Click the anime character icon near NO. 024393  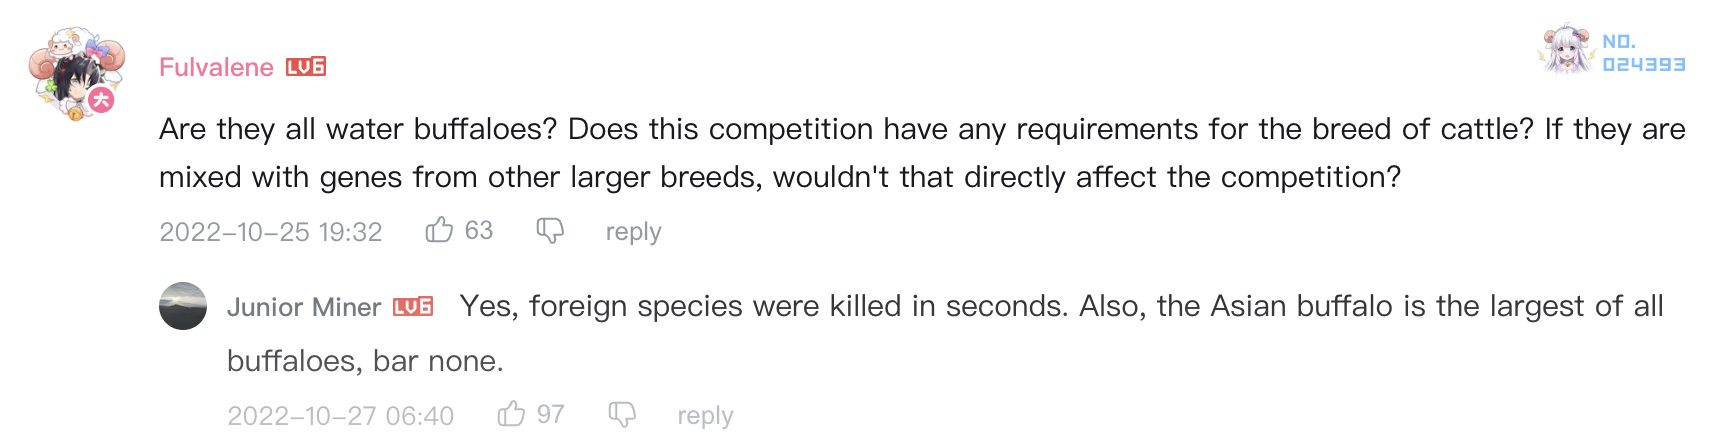pyautogui.click(x=1566, y=50)
